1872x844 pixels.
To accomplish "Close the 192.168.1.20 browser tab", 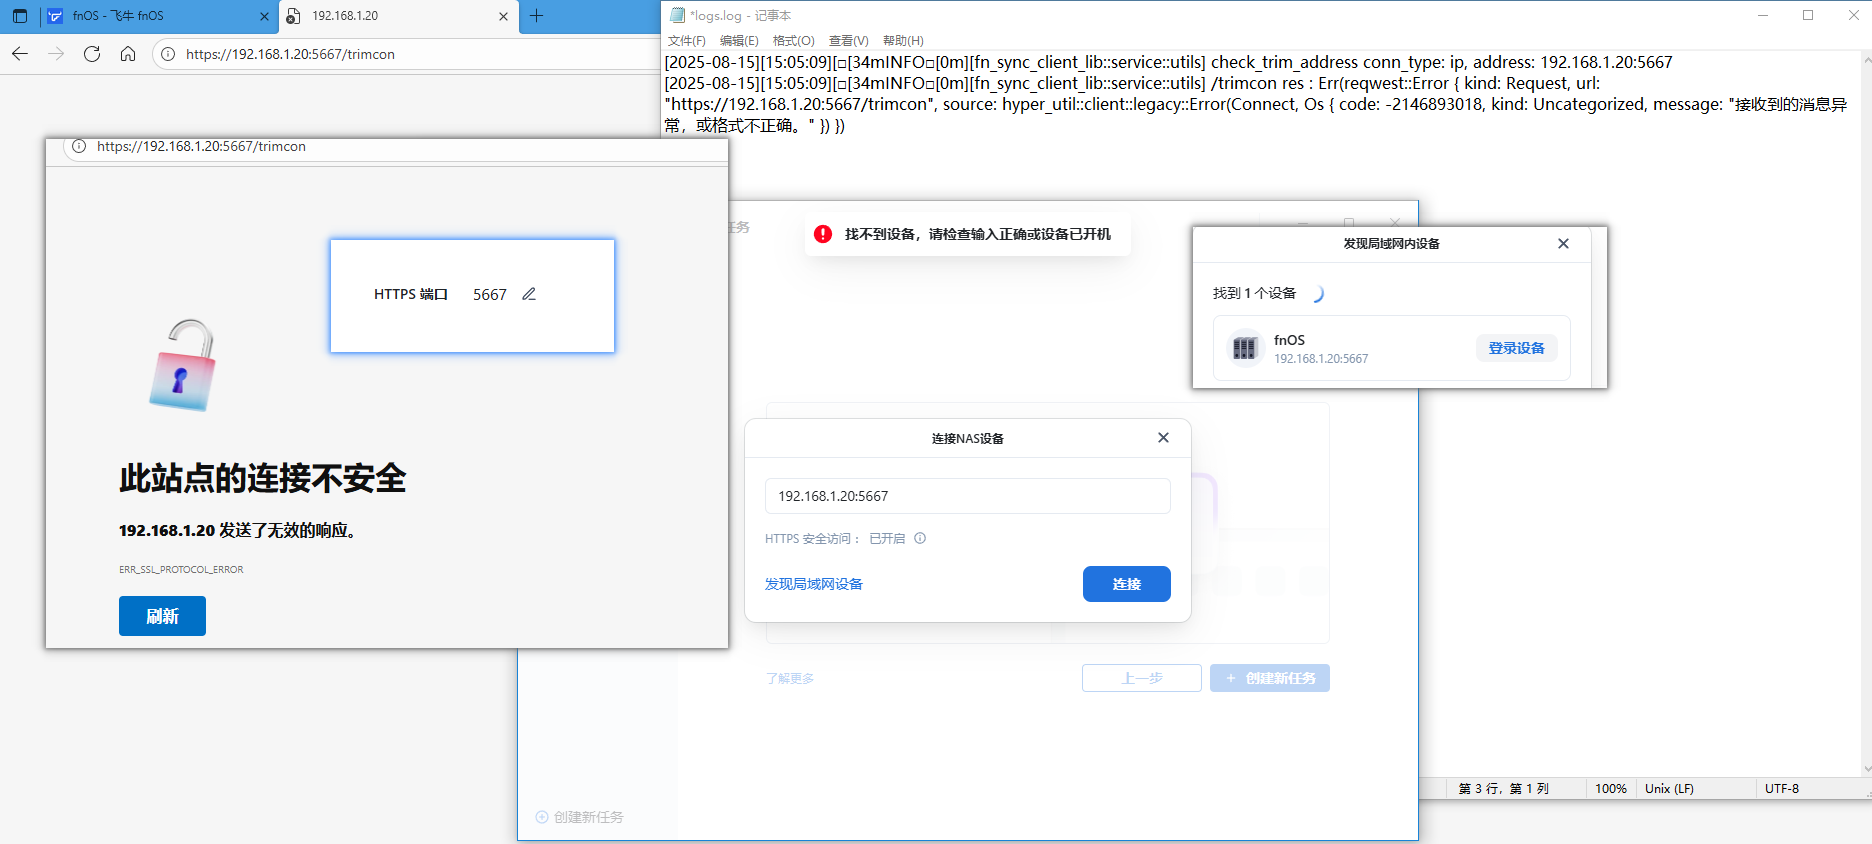I will click(x=503, y=16).
